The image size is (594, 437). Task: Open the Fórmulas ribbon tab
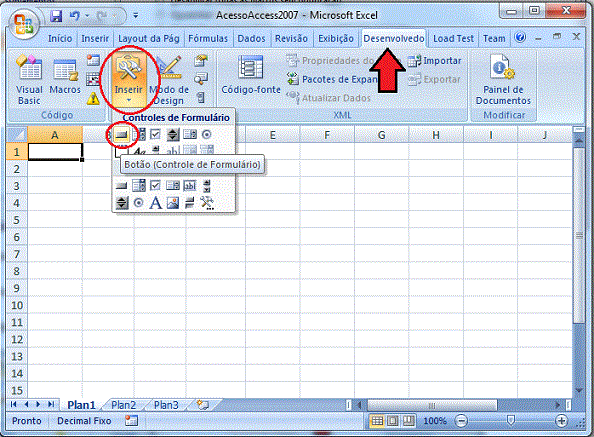[208, 39]
